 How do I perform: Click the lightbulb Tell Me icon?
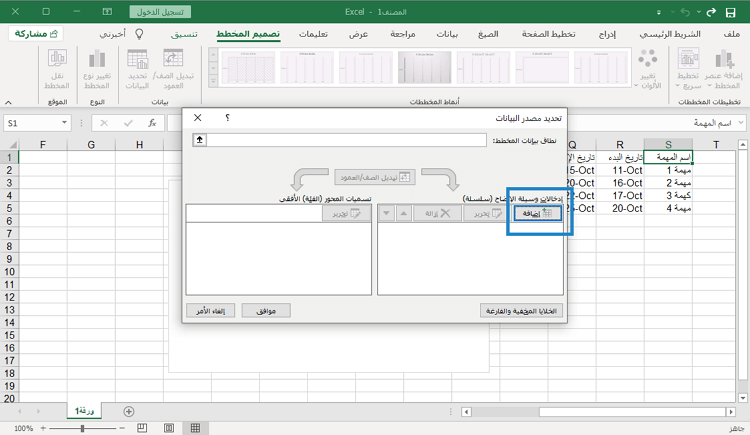[140, 34]
